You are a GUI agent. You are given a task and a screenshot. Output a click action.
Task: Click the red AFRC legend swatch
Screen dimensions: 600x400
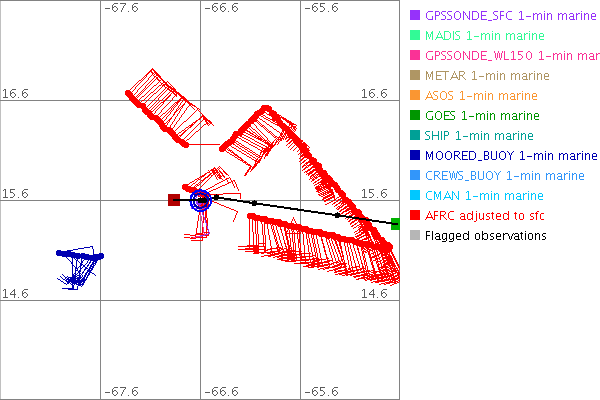414,216
